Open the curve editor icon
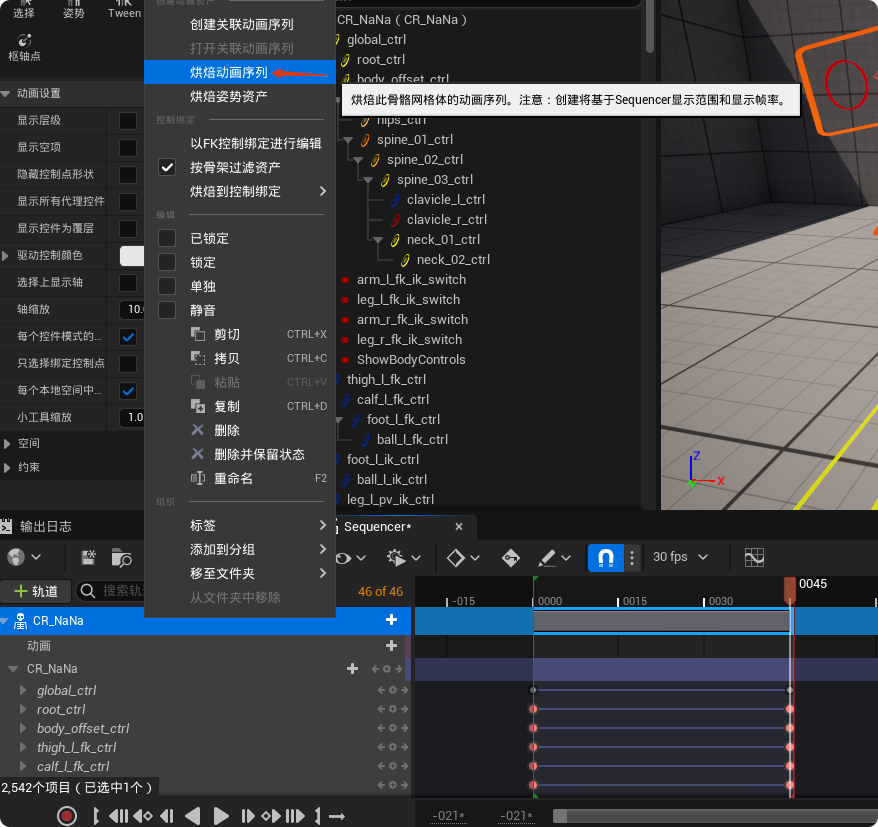The image size is (878, 827). [754, 557]
